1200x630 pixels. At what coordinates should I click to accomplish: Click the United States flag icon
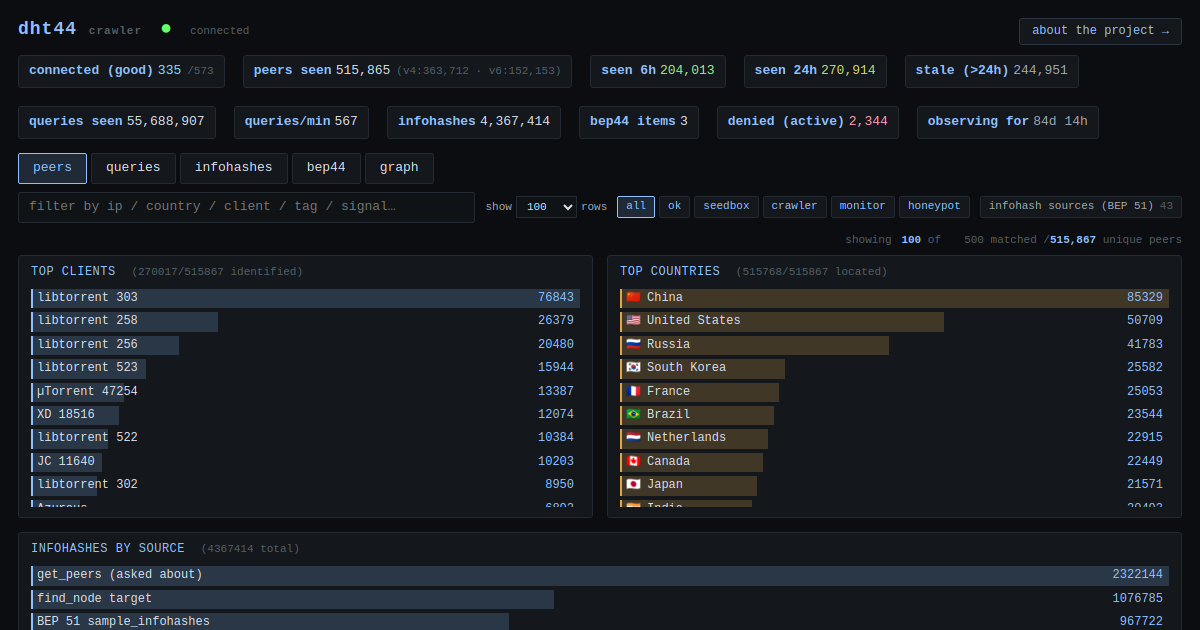(633, 321)
